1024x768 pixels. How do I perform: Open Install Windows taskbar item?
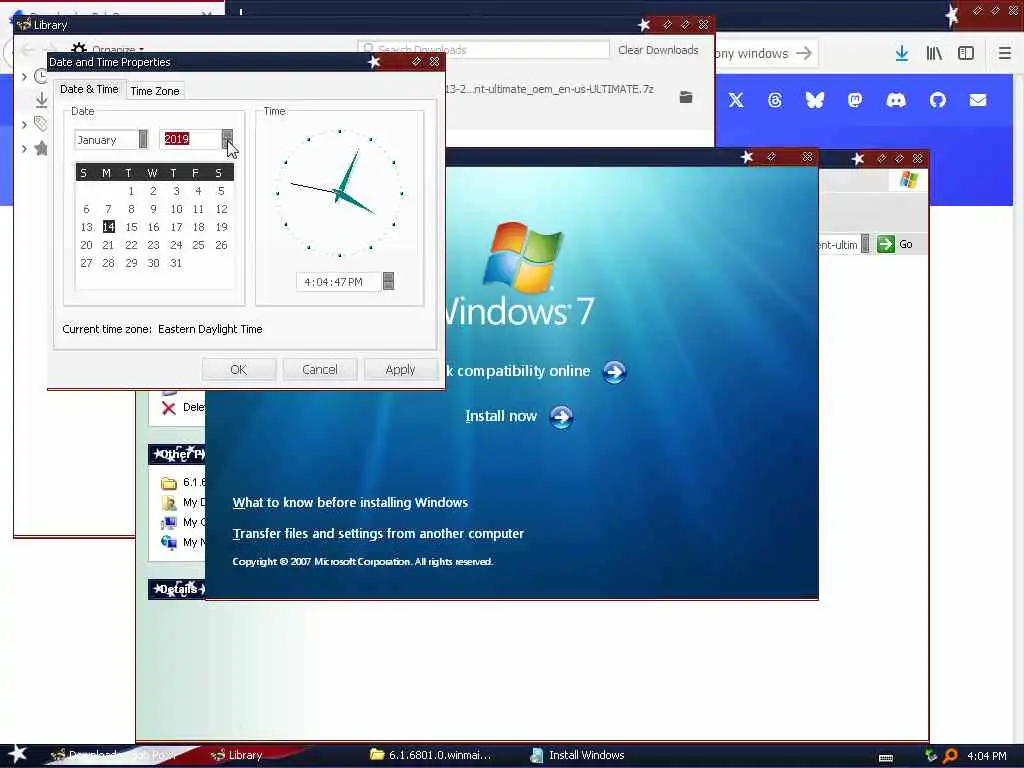pos(577,755)
